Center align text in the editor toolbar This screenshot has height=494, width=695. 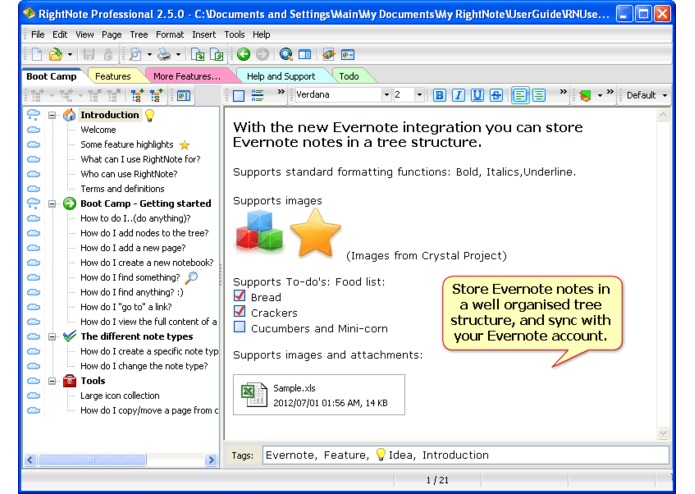pyautogui.click(x=539, y=95)
